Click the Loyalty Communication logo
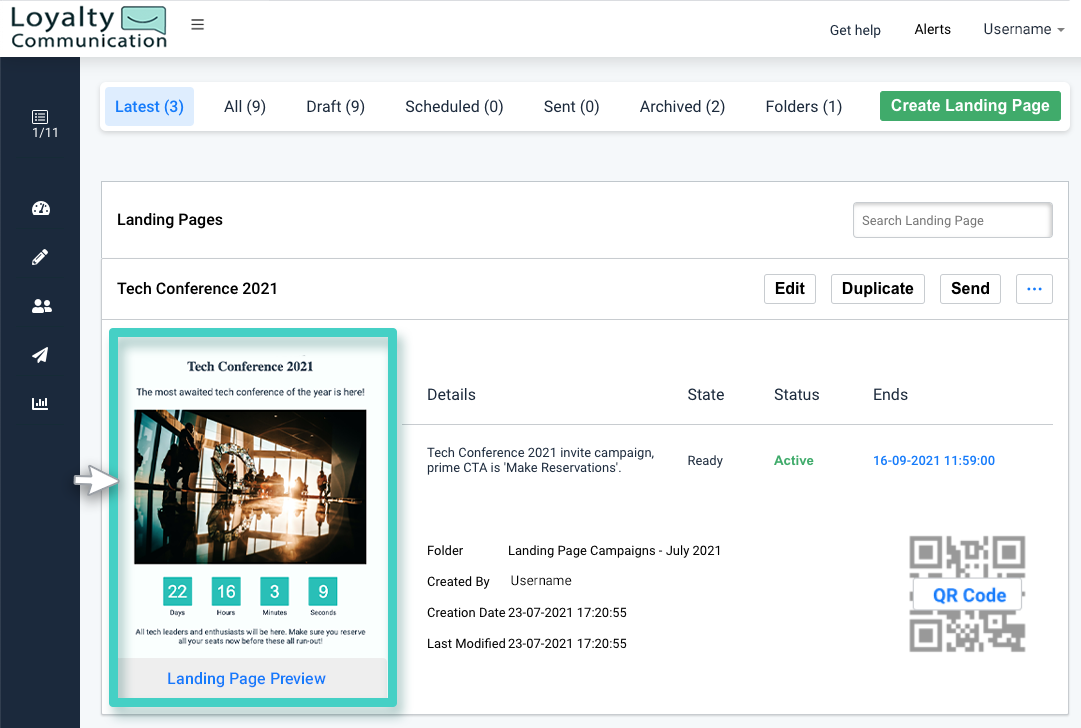Screen dimensions: 1081x728 [88, 28]
